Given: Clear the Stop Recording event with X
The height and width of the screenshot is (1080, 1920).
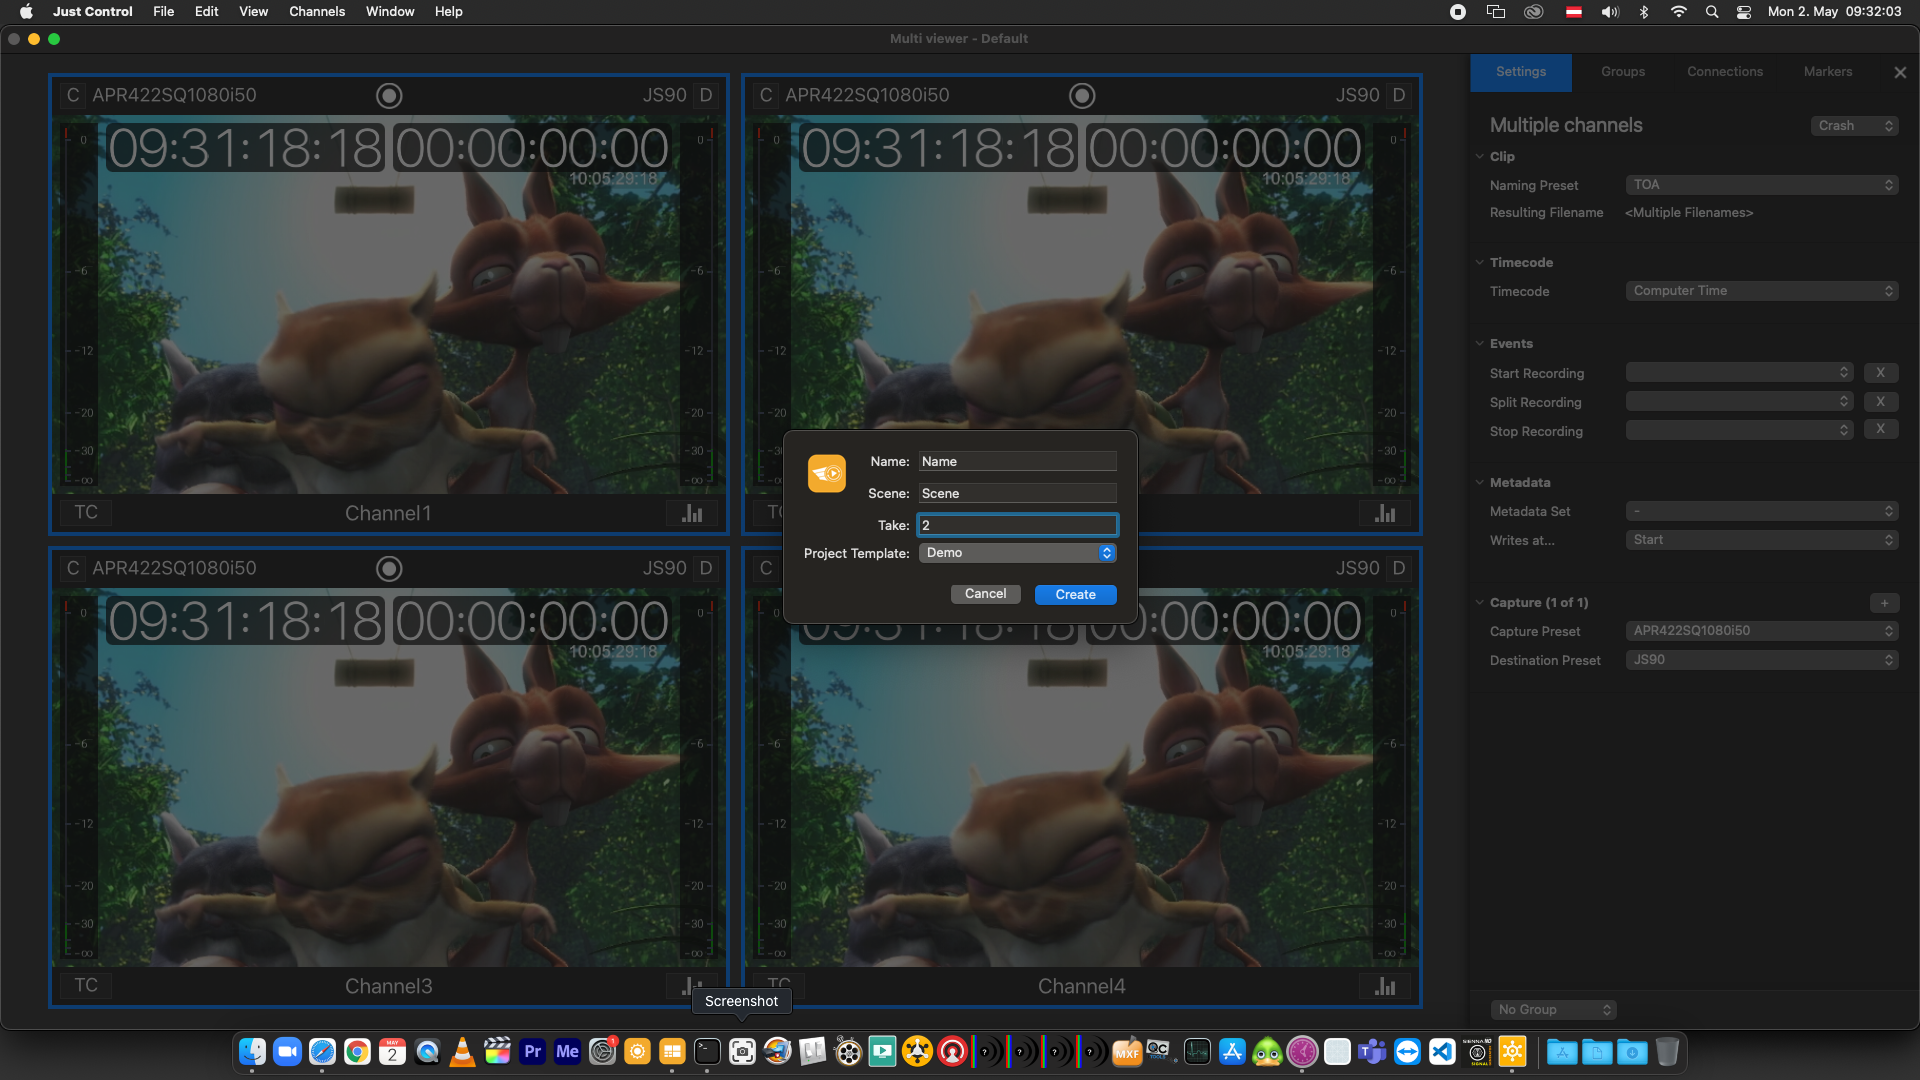Looking at the screenshot, I should (x=1880, y=429).
